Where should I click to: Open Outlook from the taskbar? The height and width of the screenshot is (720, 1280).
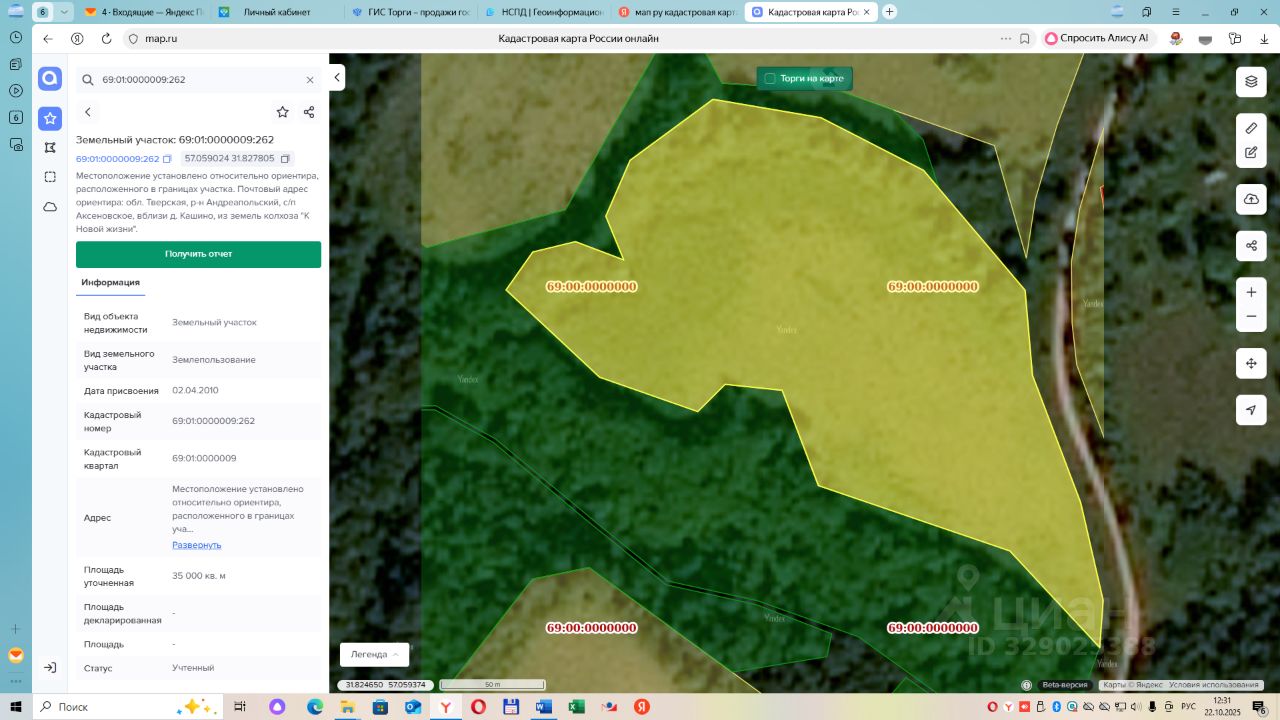pos(413,707)
